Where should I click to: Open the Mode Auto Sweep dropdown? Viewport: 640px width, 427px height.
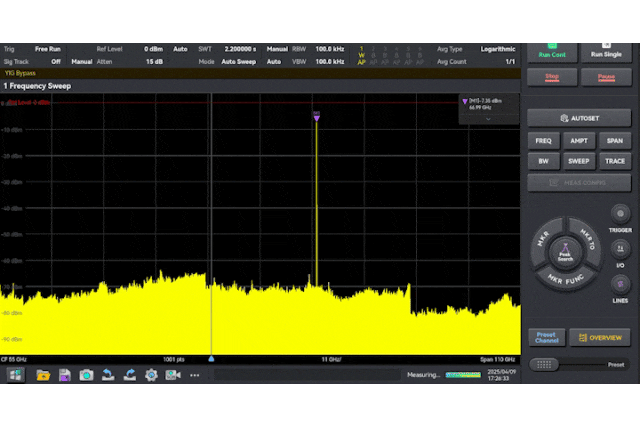click(238, 62)
